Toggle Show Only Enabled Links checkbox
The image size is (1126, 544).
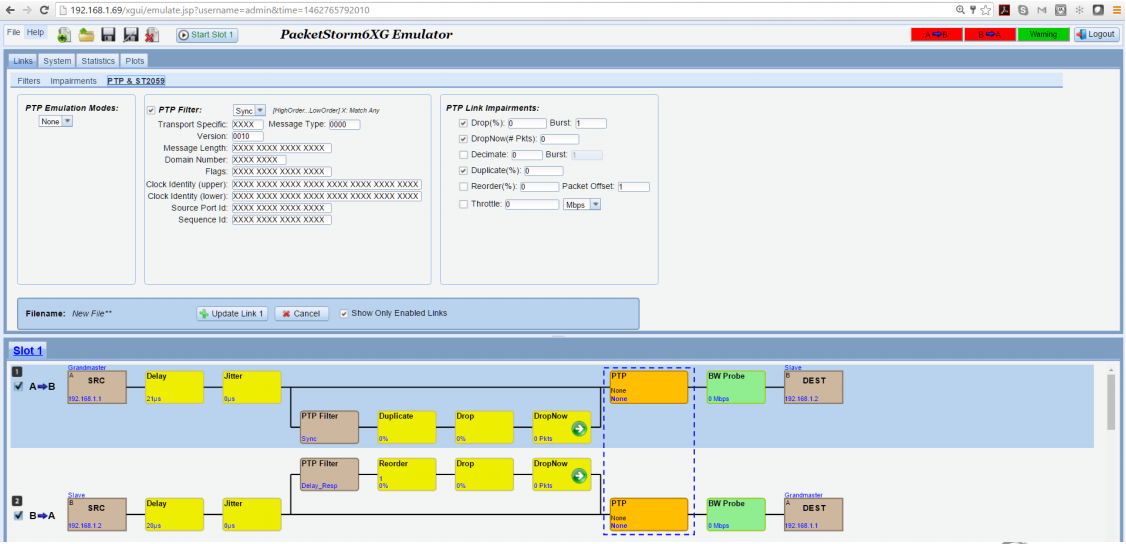point(344,314)
